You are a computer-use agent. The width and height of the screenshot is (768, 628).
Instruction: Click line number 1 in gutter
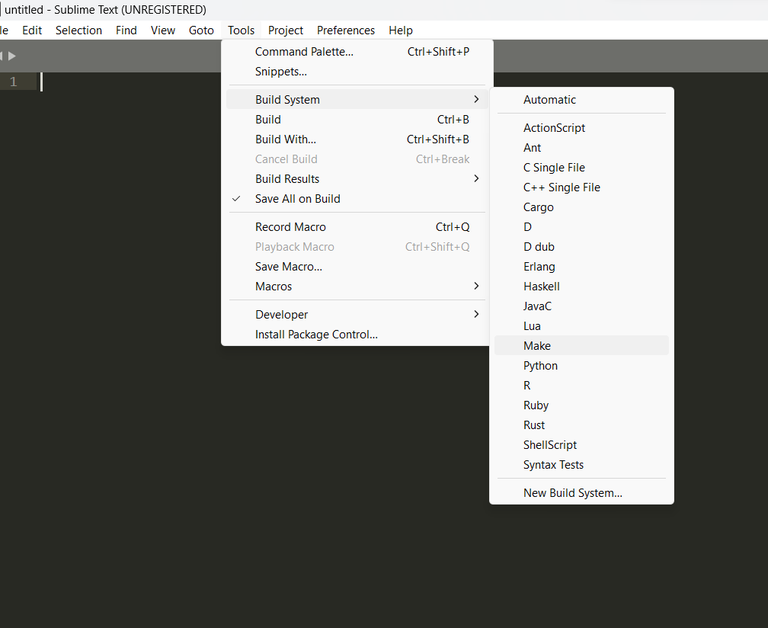point(13,82)
